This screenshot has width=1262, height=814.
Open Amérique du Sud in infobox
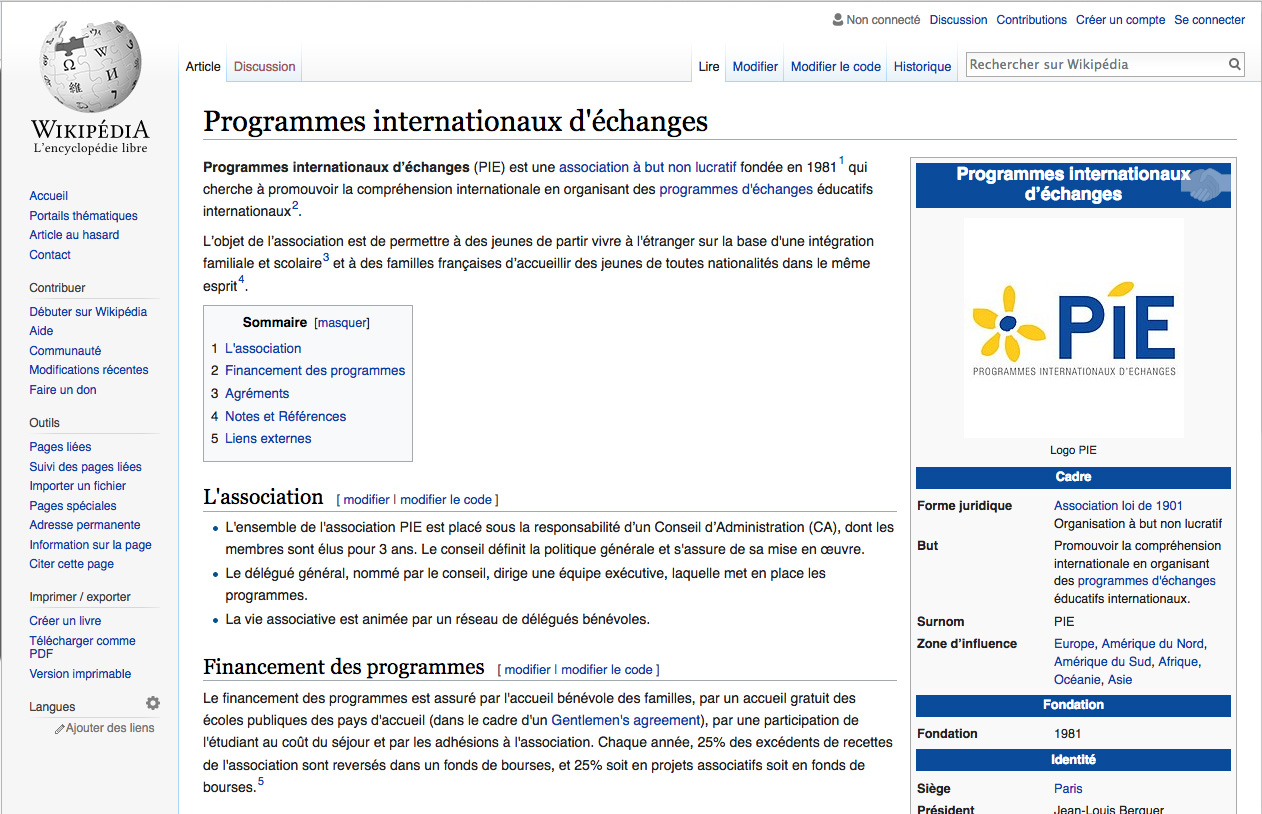(x=1103, y=662)
